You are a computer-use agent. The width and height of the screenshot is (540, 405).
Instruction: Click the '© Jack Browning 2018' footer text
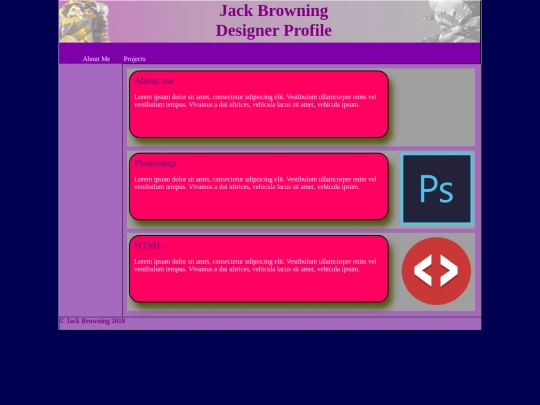(93, 321)
